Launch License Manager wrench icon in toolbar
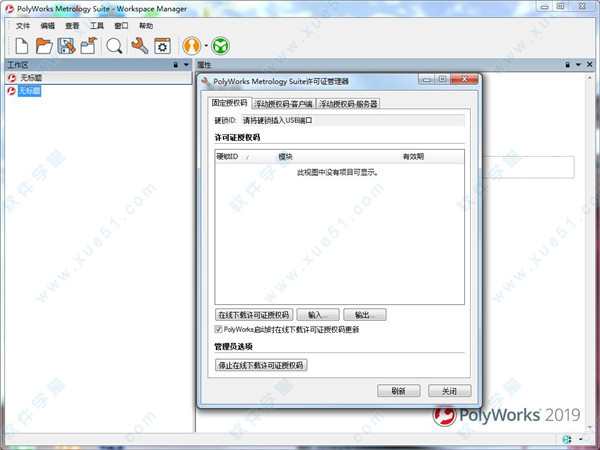The width and height of the screenshot is (600, 450). point(140,46)
